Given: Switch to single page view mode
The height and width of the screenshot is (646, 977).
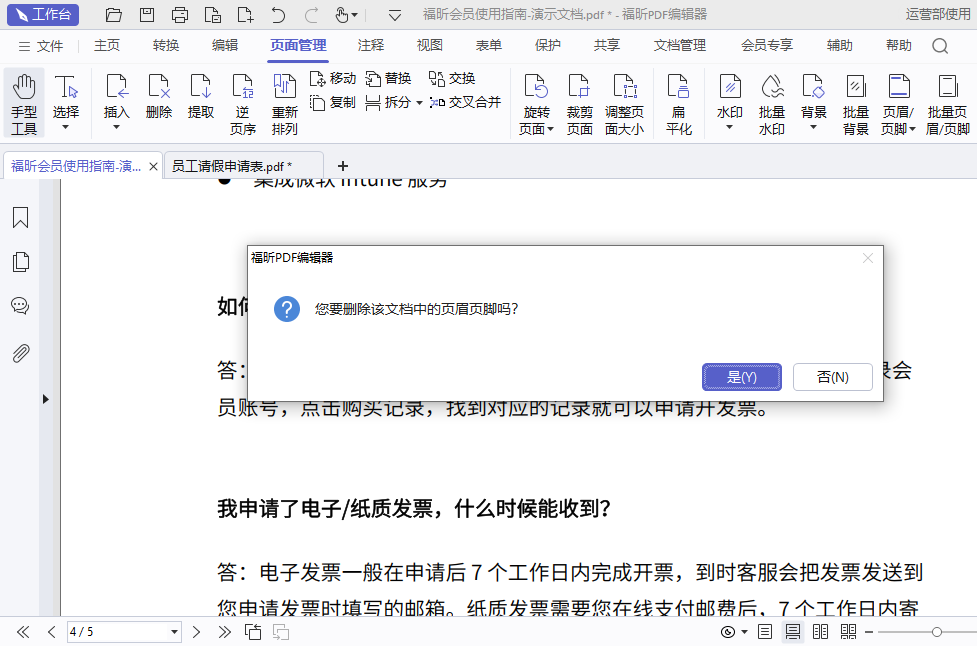Looking at the screenshot, I should 765,632.
